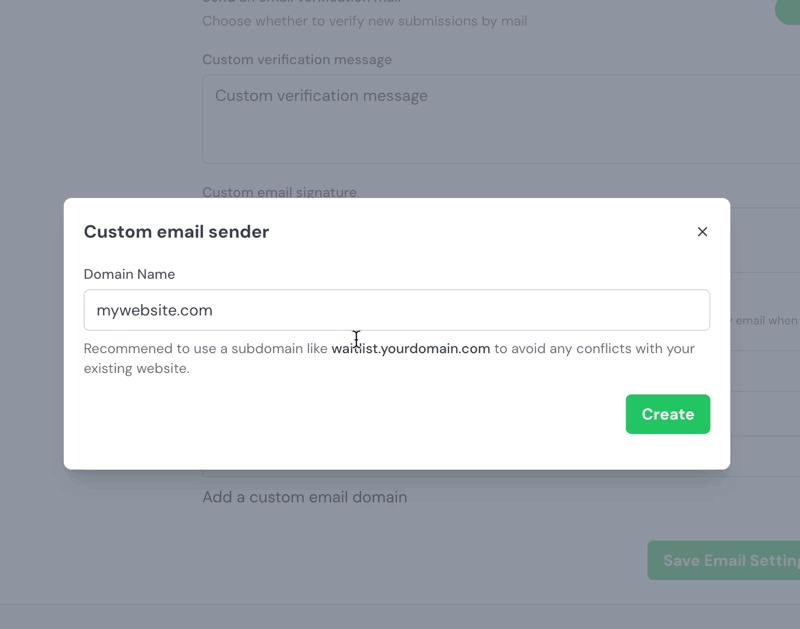Close the Custom email sender dialog

tap(702, 231)
